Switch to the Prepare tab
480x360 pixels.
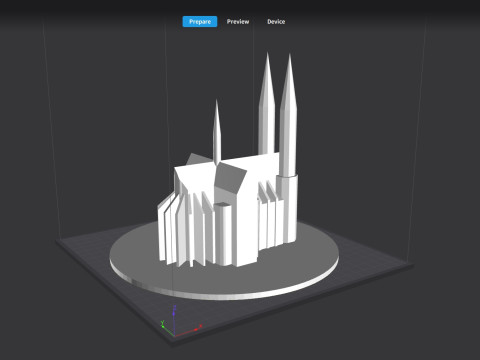(200, 22)
